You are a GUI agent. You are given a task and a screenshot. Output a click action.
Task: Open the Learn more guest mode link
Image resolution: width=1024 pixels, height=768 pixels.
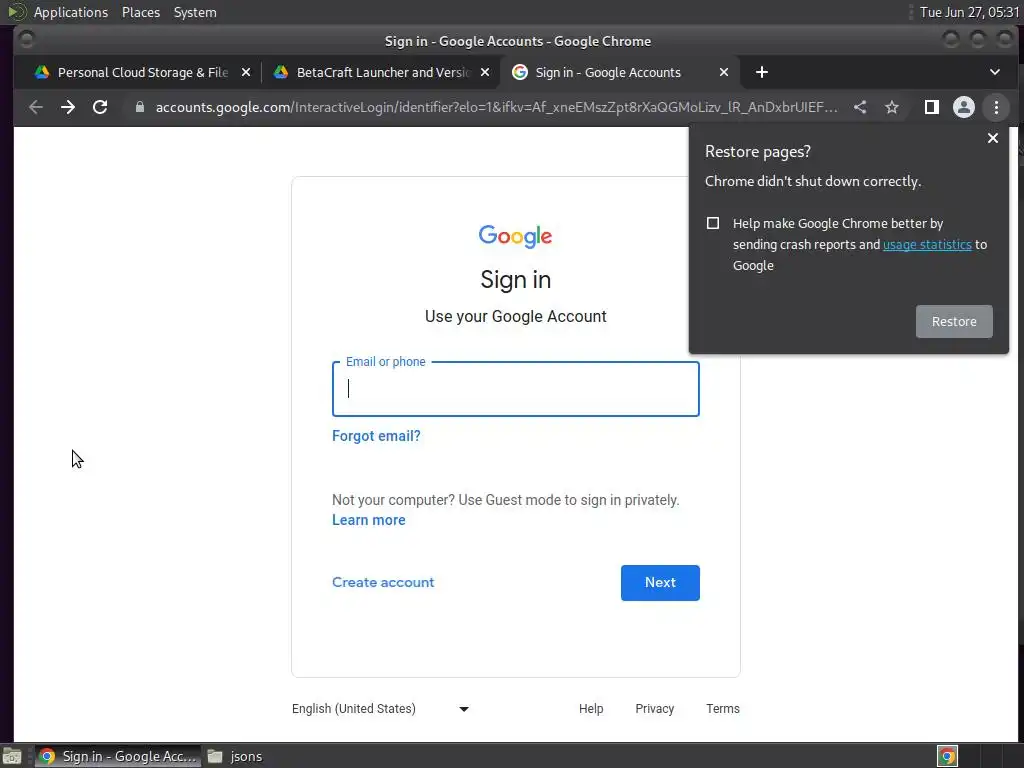click(x=368, y=520)
